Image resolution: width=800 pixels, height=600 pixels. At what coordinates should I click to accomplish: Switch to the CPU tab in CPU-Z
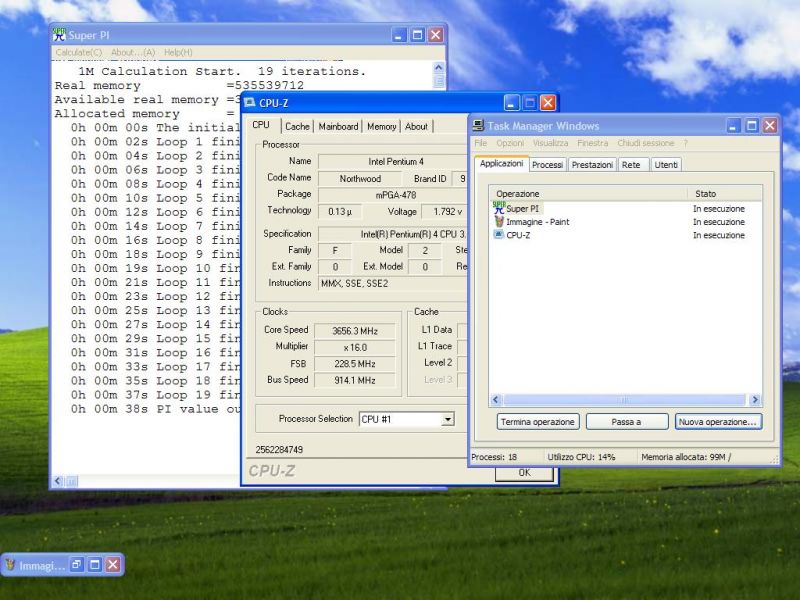pos(261,125)
